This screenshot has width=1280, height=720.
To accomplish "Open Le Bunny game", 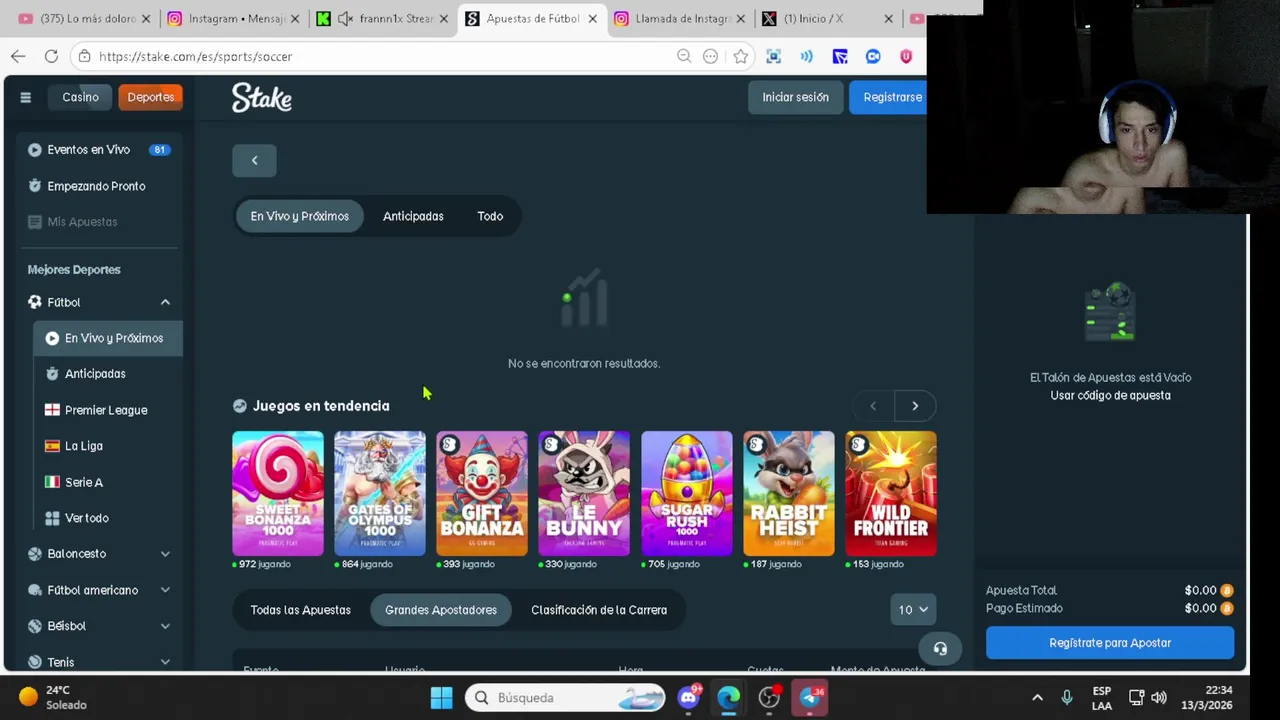I will [x=584, y=493].
